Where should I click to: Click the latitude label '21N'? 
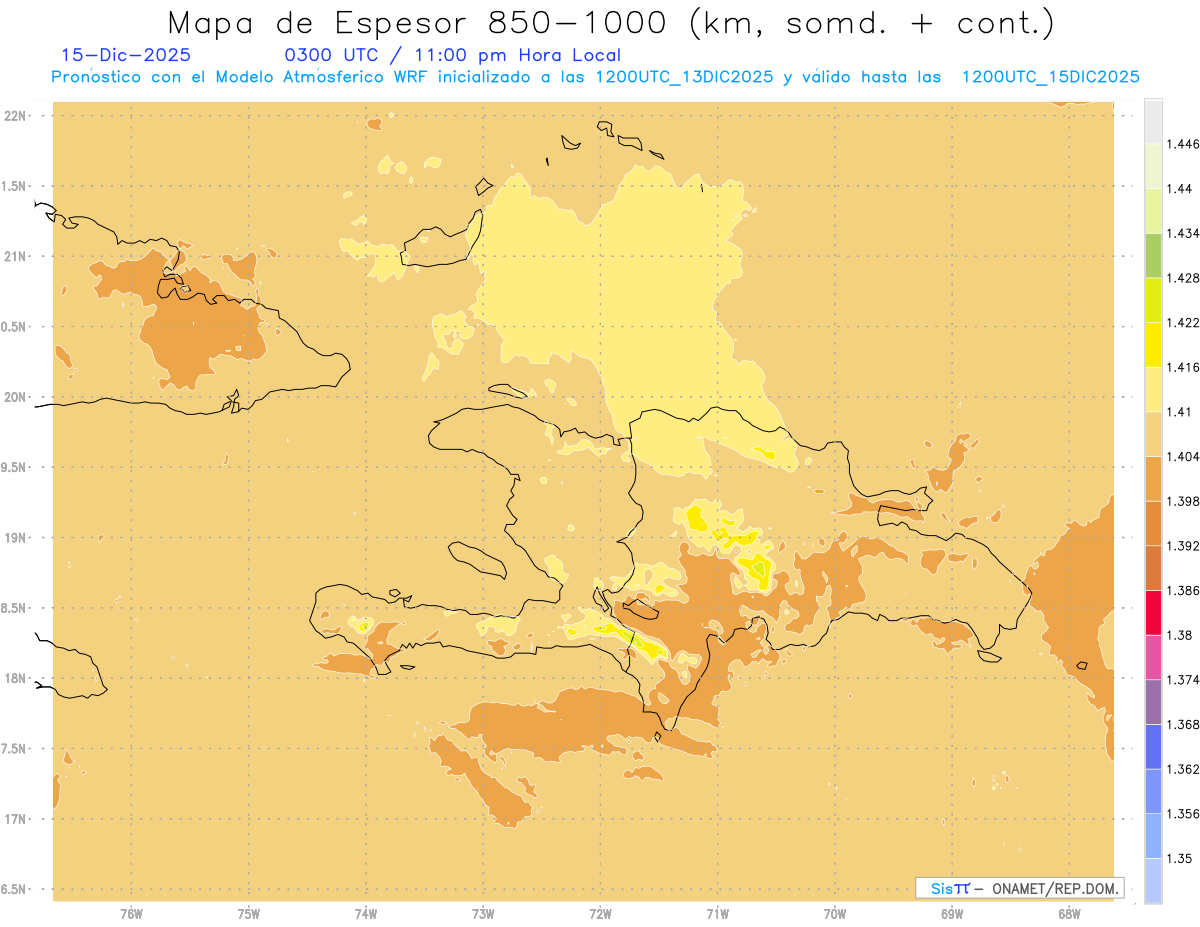click(x=15, y=257)
